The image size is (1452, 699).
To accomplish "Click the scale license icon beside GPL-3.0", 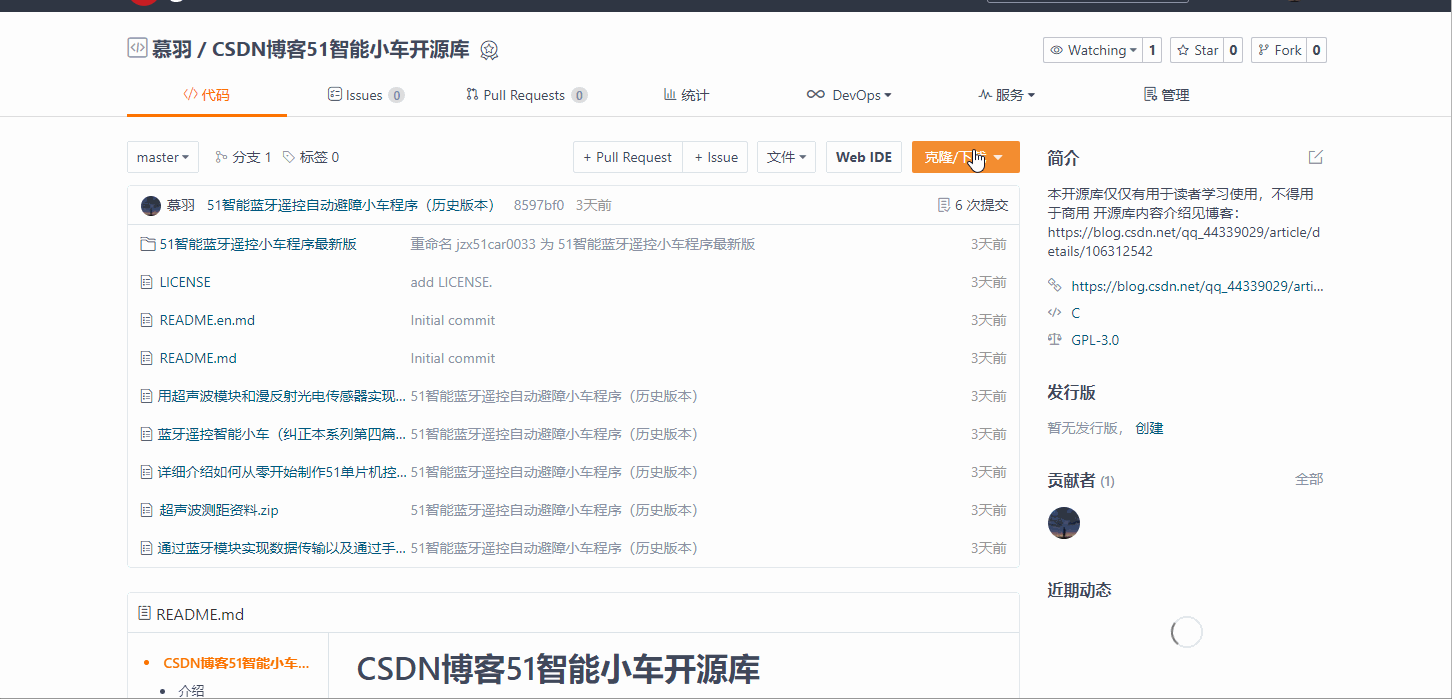I will point(1054,339).
